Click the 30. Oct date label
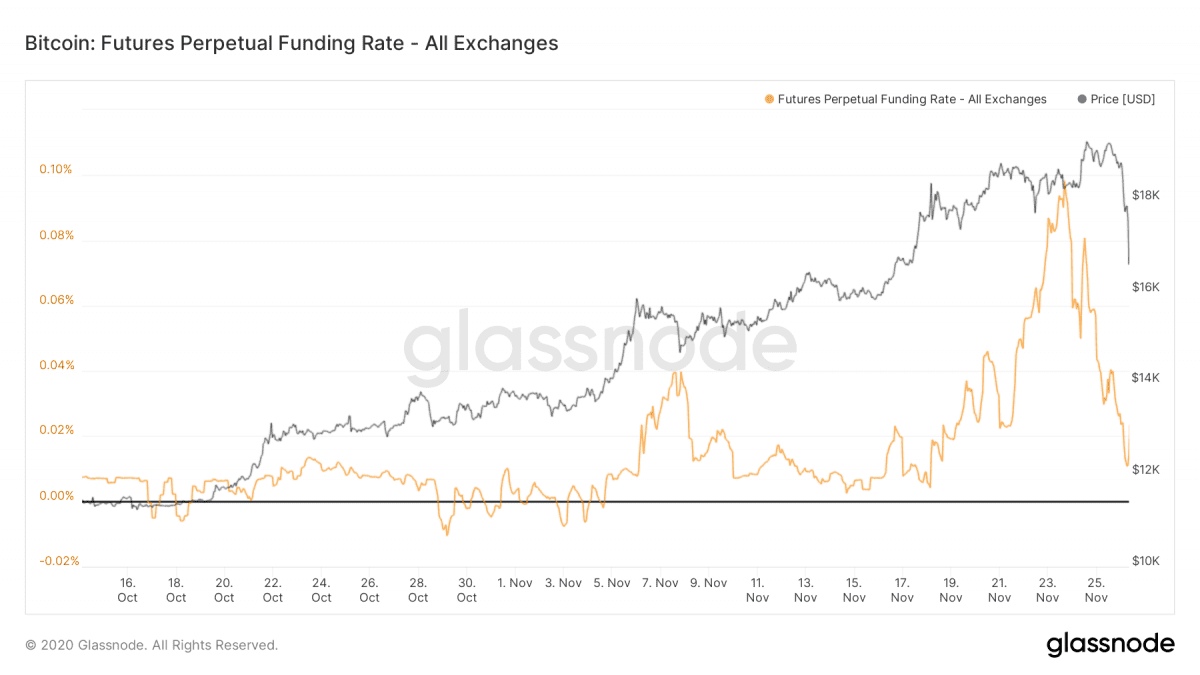The height and width of the screenshot is (675, 1200). point(467,590)
